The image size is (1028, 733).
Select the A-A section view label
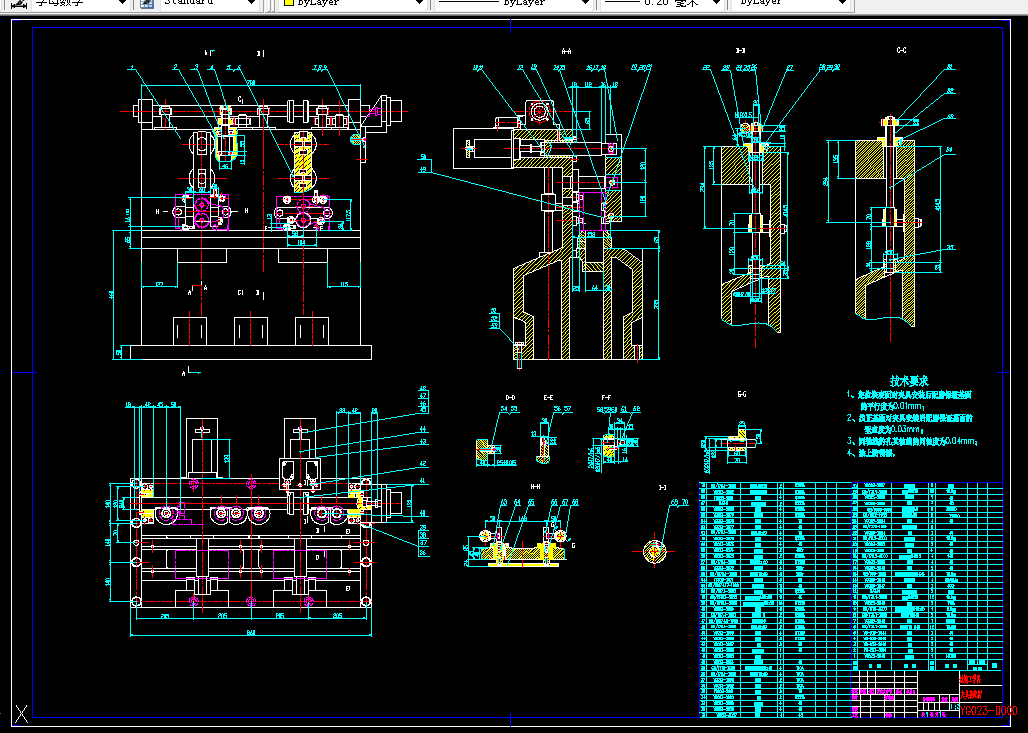tap(566, 50)
